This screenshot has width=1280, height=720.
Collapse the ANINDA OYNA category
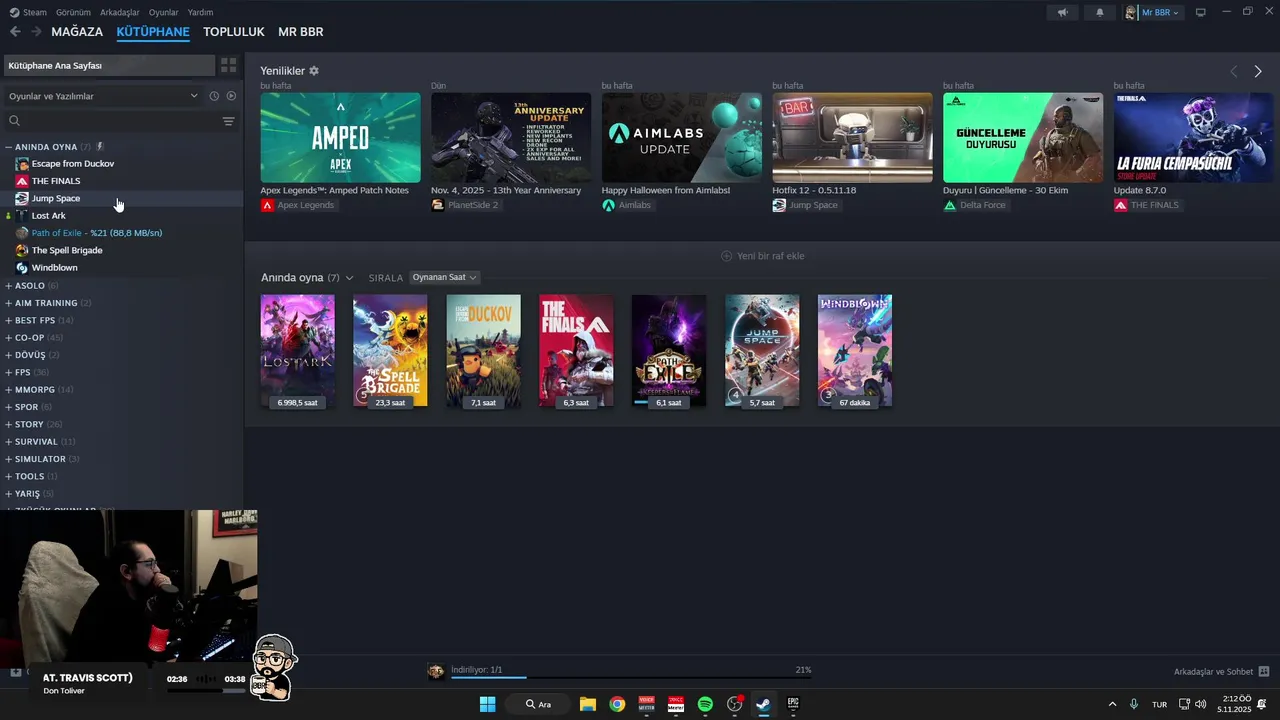(8, 147)
